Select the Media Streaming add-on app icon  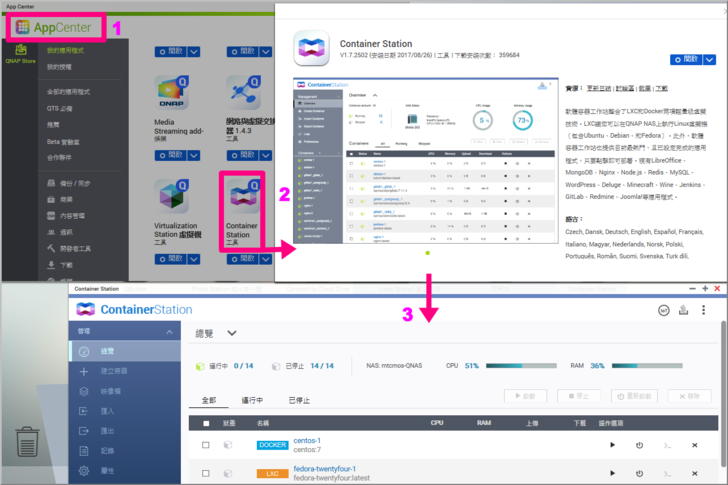coord(171,93)
